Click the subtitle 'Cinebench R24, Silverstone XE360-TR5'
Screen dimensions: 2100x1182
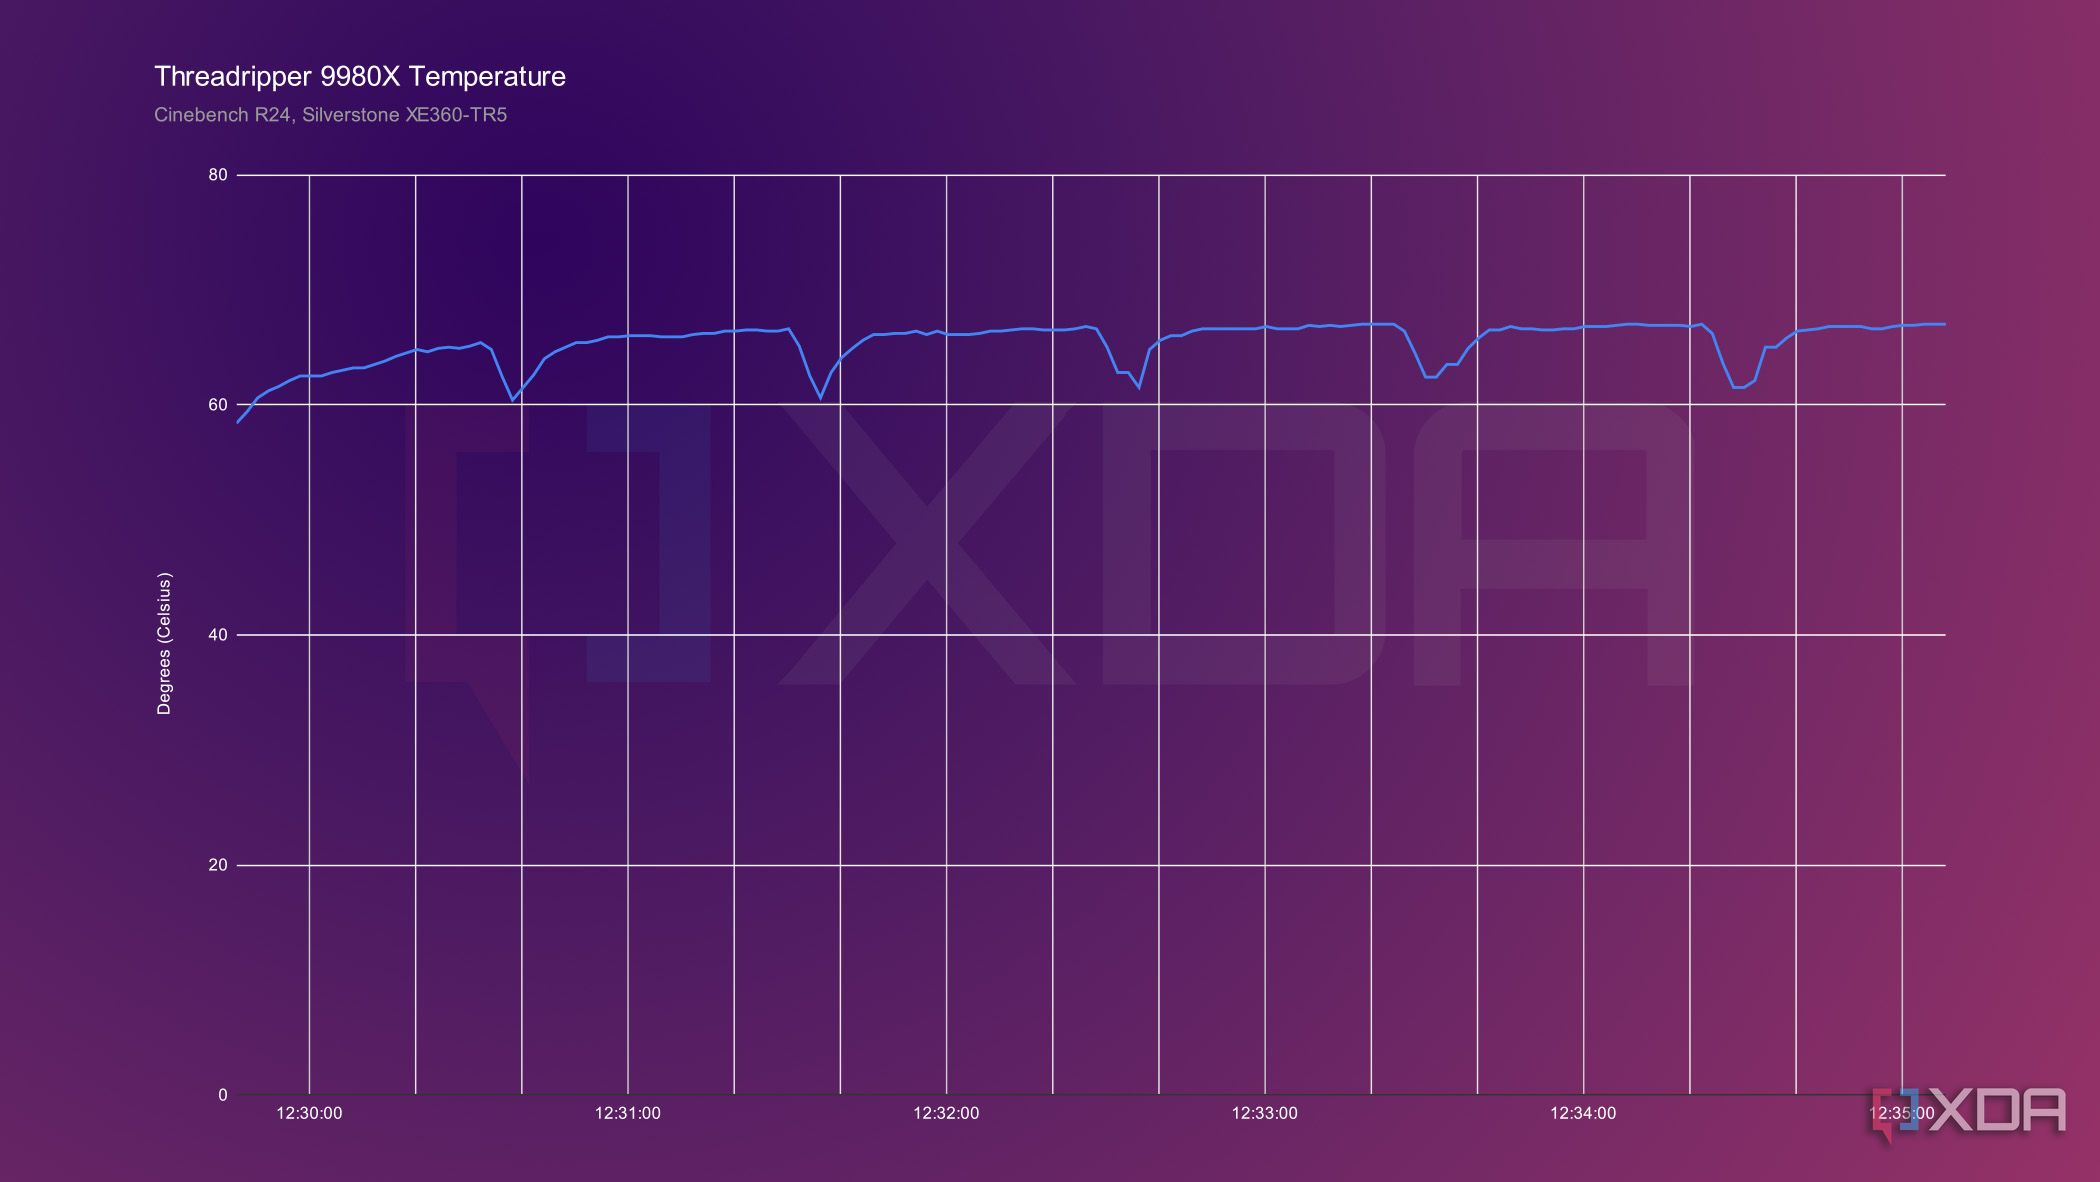coord(330,115)
